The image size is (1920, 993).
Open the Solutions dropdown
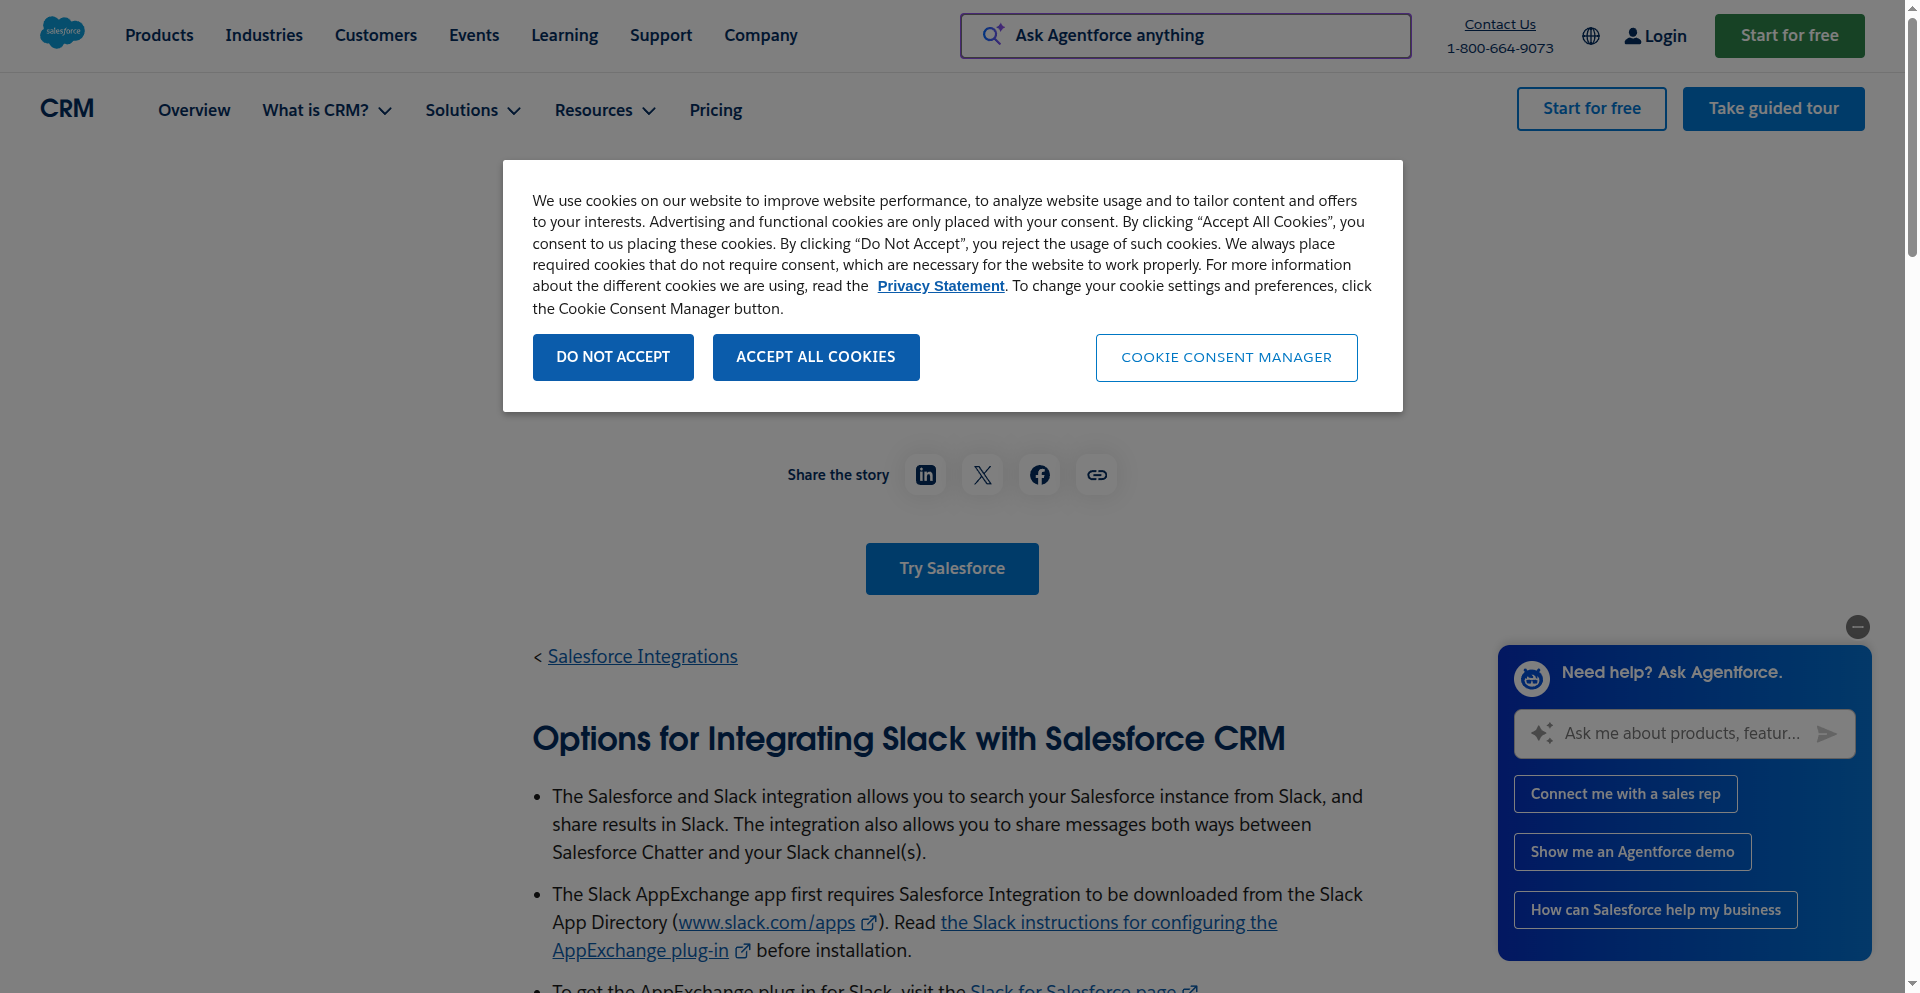click(515, 111)
